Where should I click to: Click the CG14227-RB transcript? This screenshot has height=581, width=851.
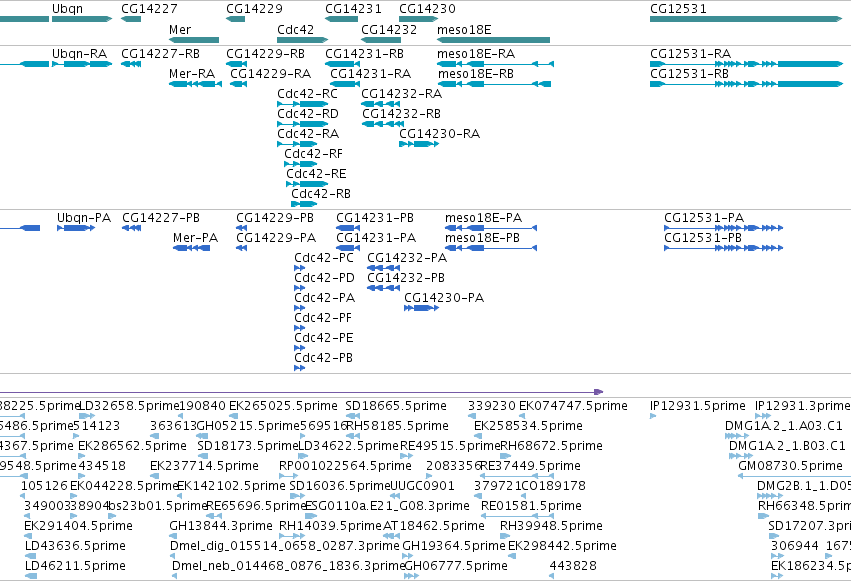pos(131,64)
